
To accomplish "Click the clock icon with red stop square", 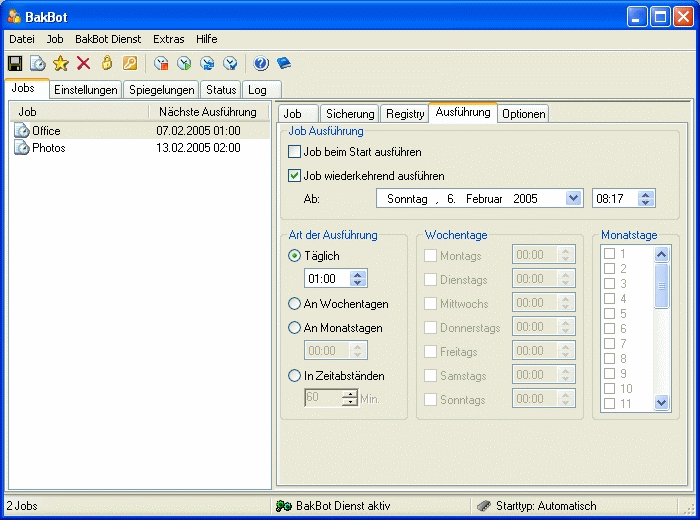I will tap(161, 63).
